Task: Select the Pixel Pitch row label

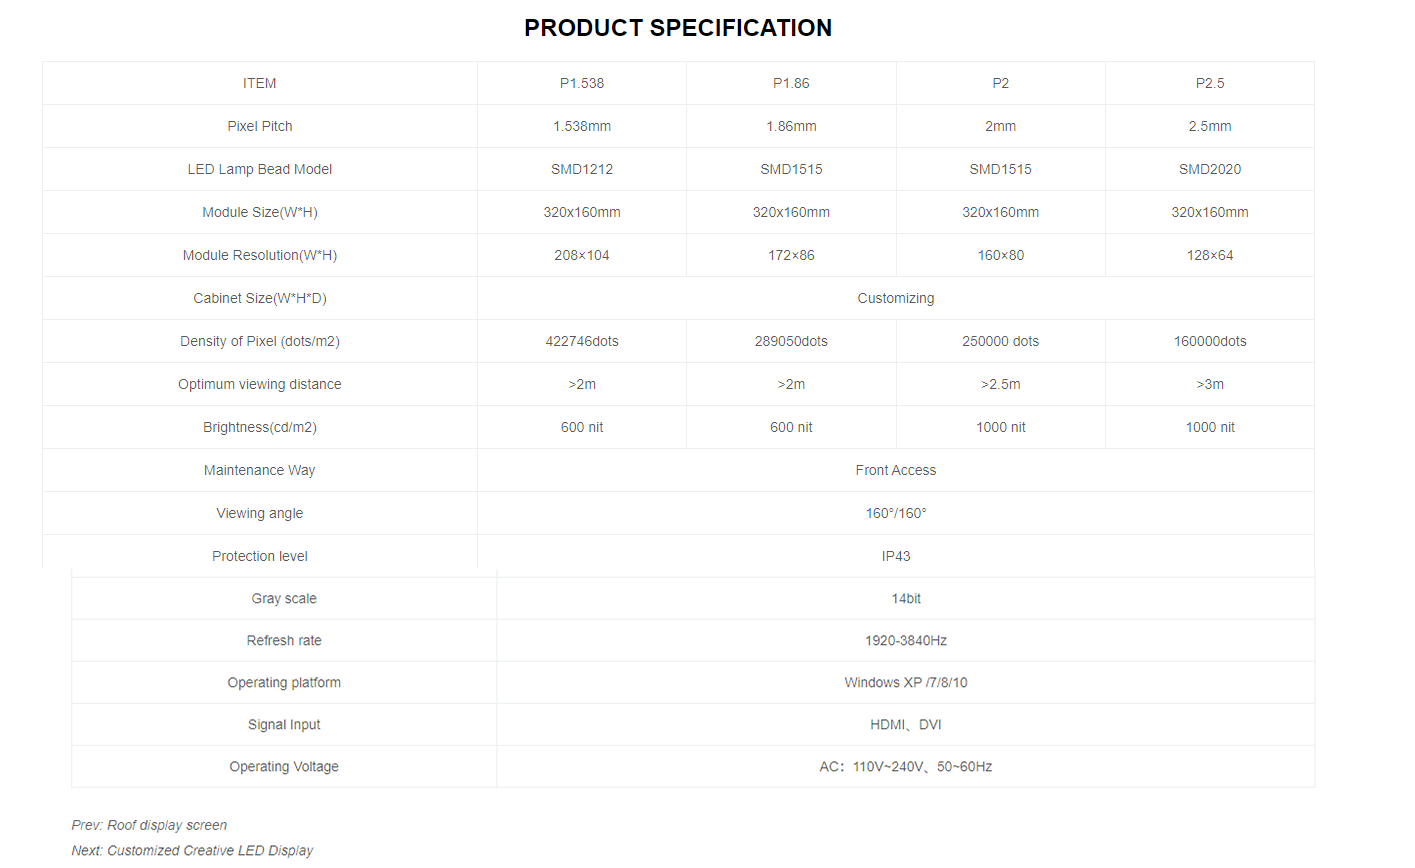Action: [260, 126]
